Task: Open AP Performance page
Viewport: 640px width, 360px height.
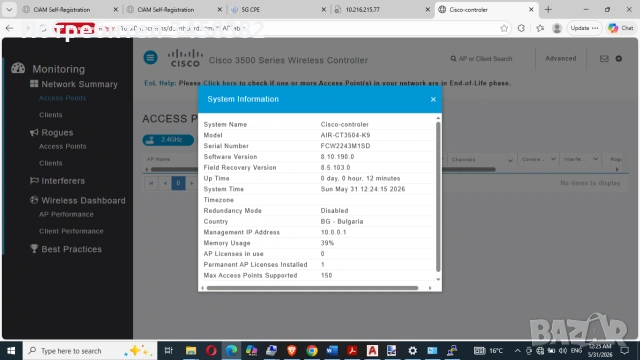Action: click(x=66, y=214)
